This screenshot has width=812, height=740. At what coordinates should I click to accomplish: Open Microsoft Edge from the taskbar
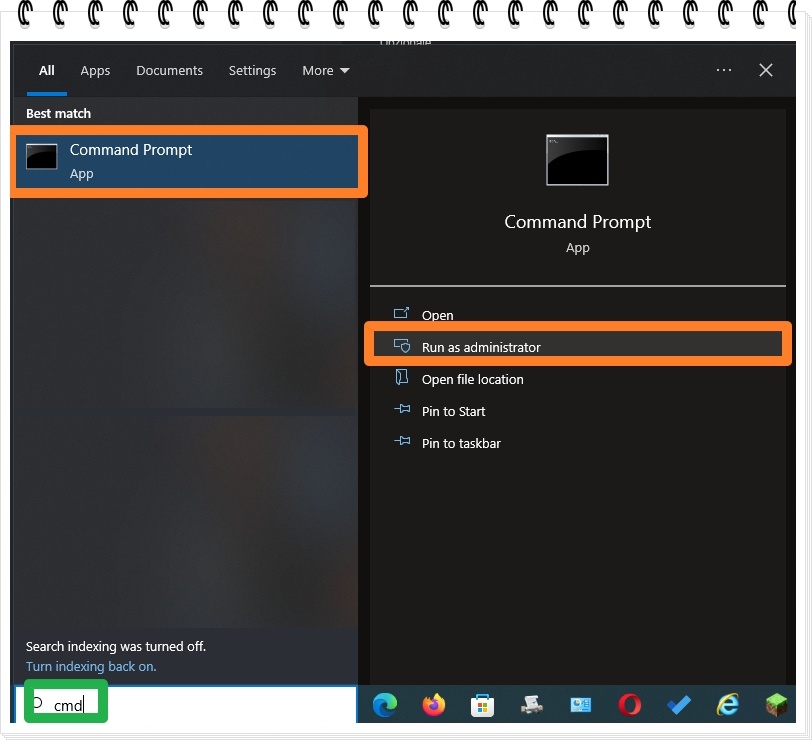[384, 705]
